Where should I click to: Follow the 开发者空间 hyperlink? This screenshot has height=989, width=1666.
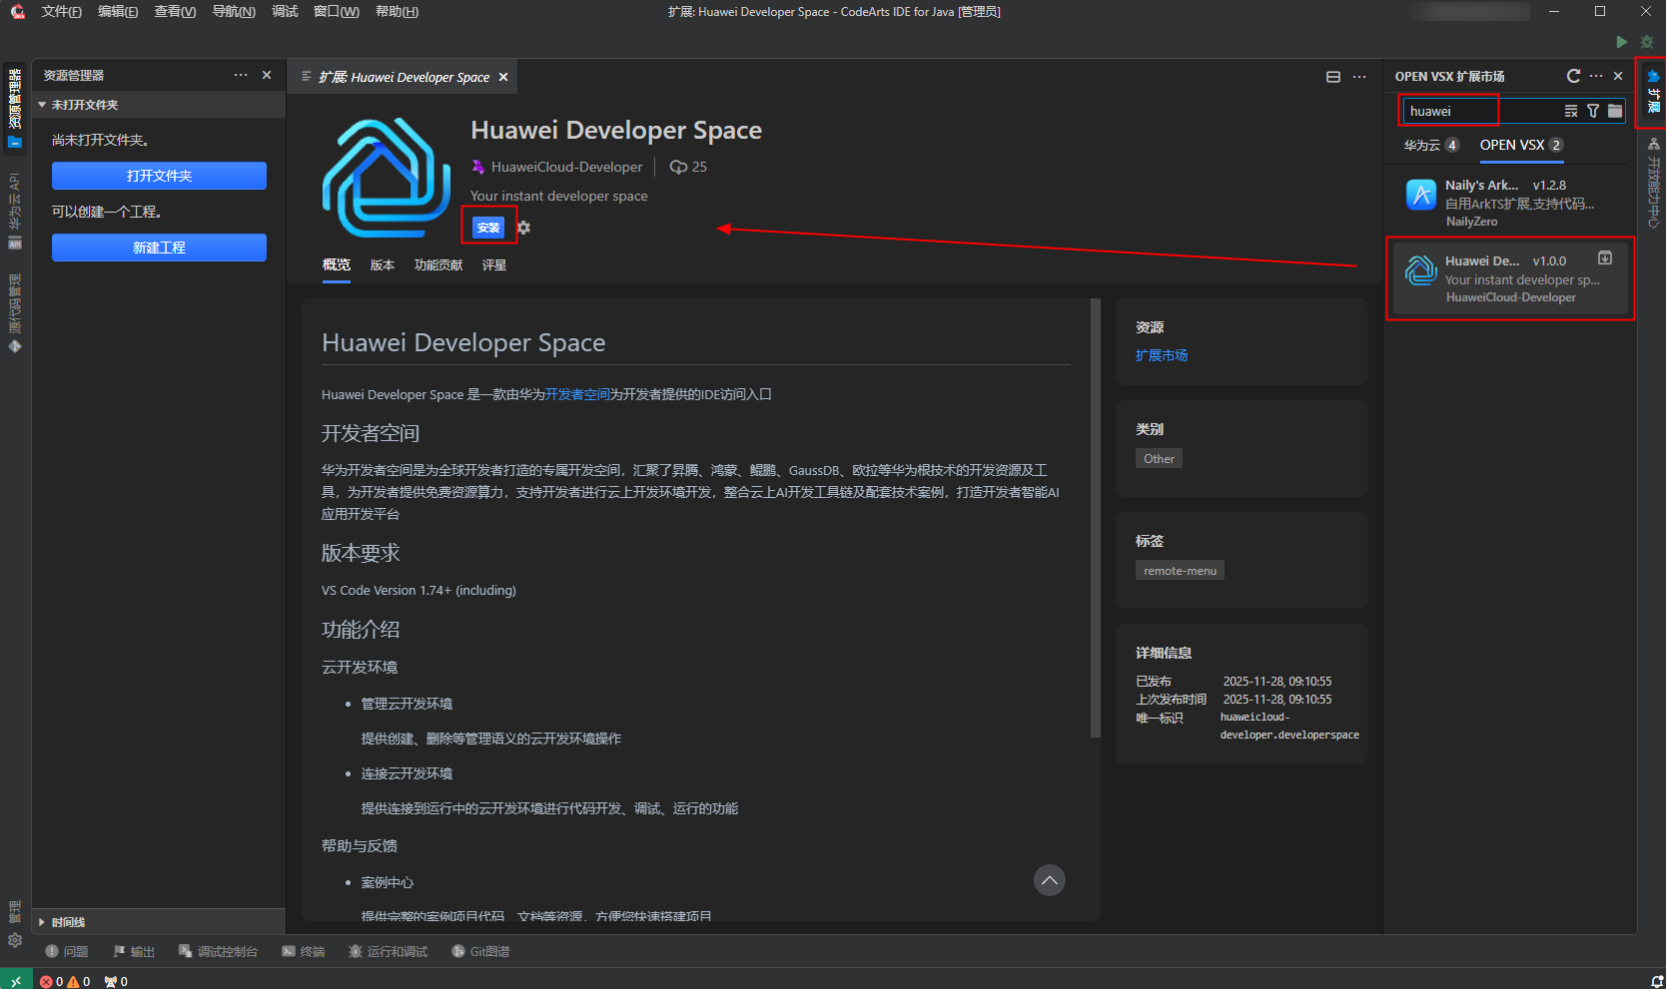pyautogui.click(x=577, y=394)
